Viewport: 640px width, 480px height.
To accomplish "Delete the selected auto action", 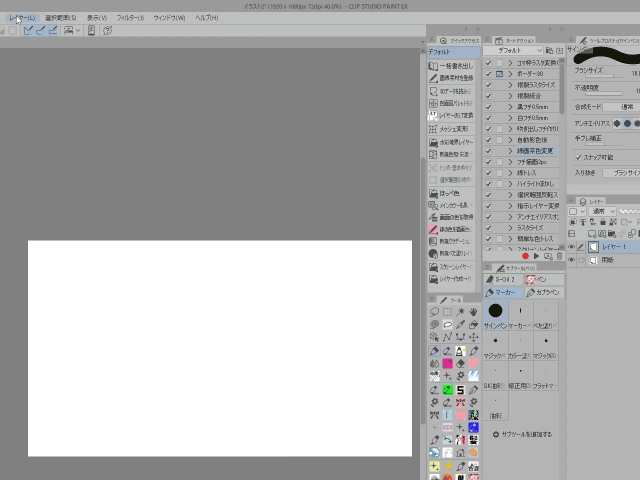I will [x=560, y=256].
